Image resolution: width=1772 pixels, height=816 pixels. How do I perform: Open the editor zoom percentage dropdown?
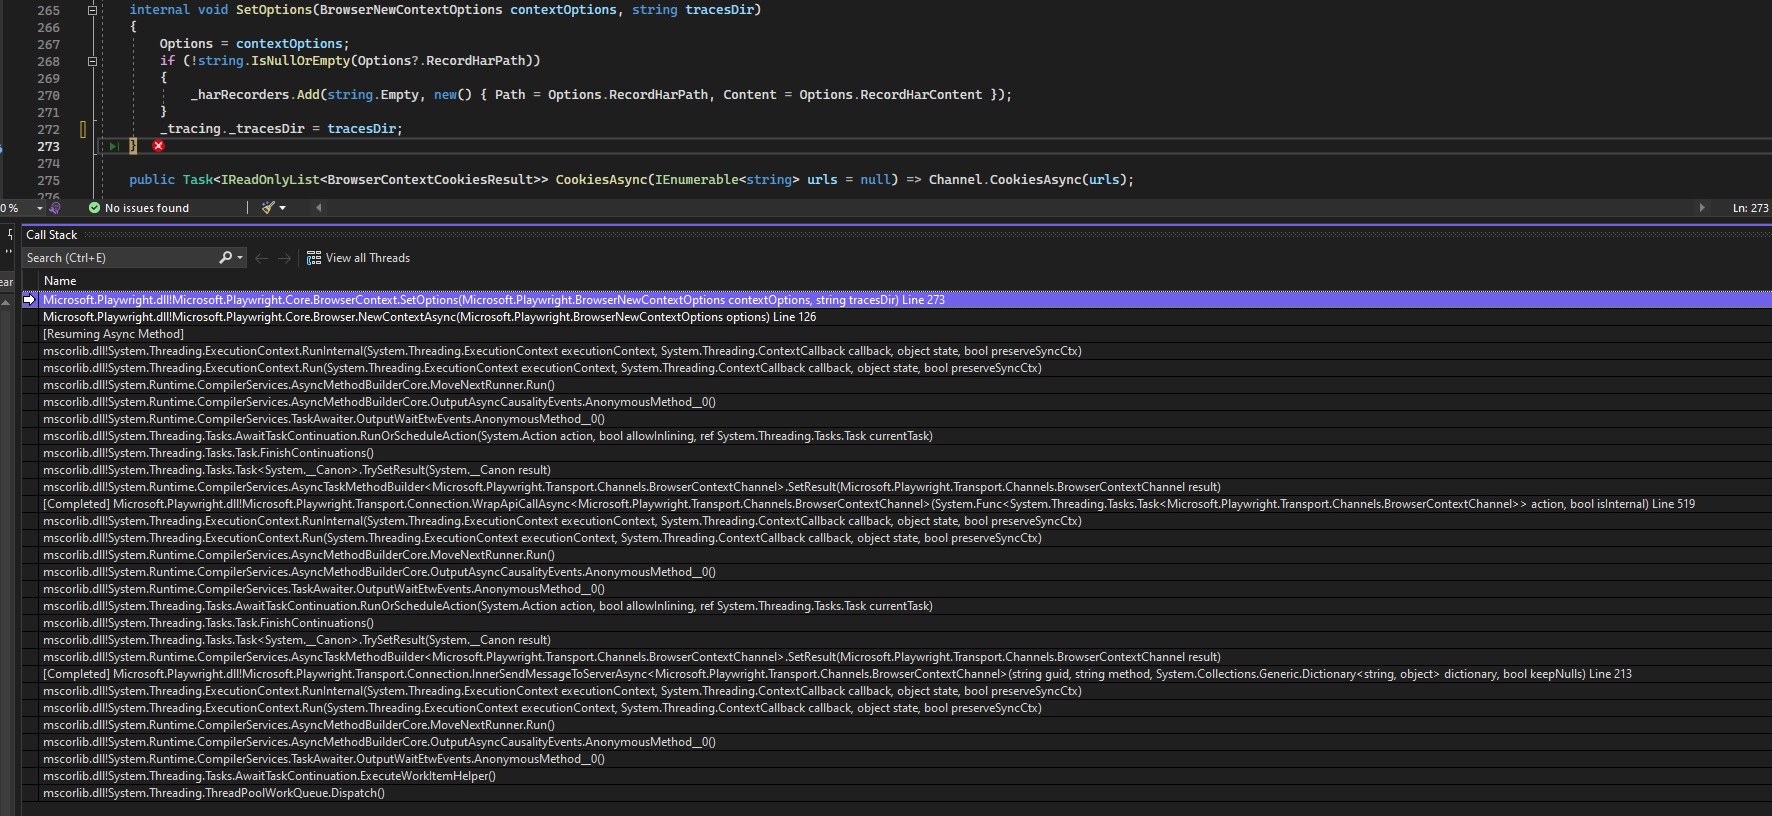click(39, 208)
